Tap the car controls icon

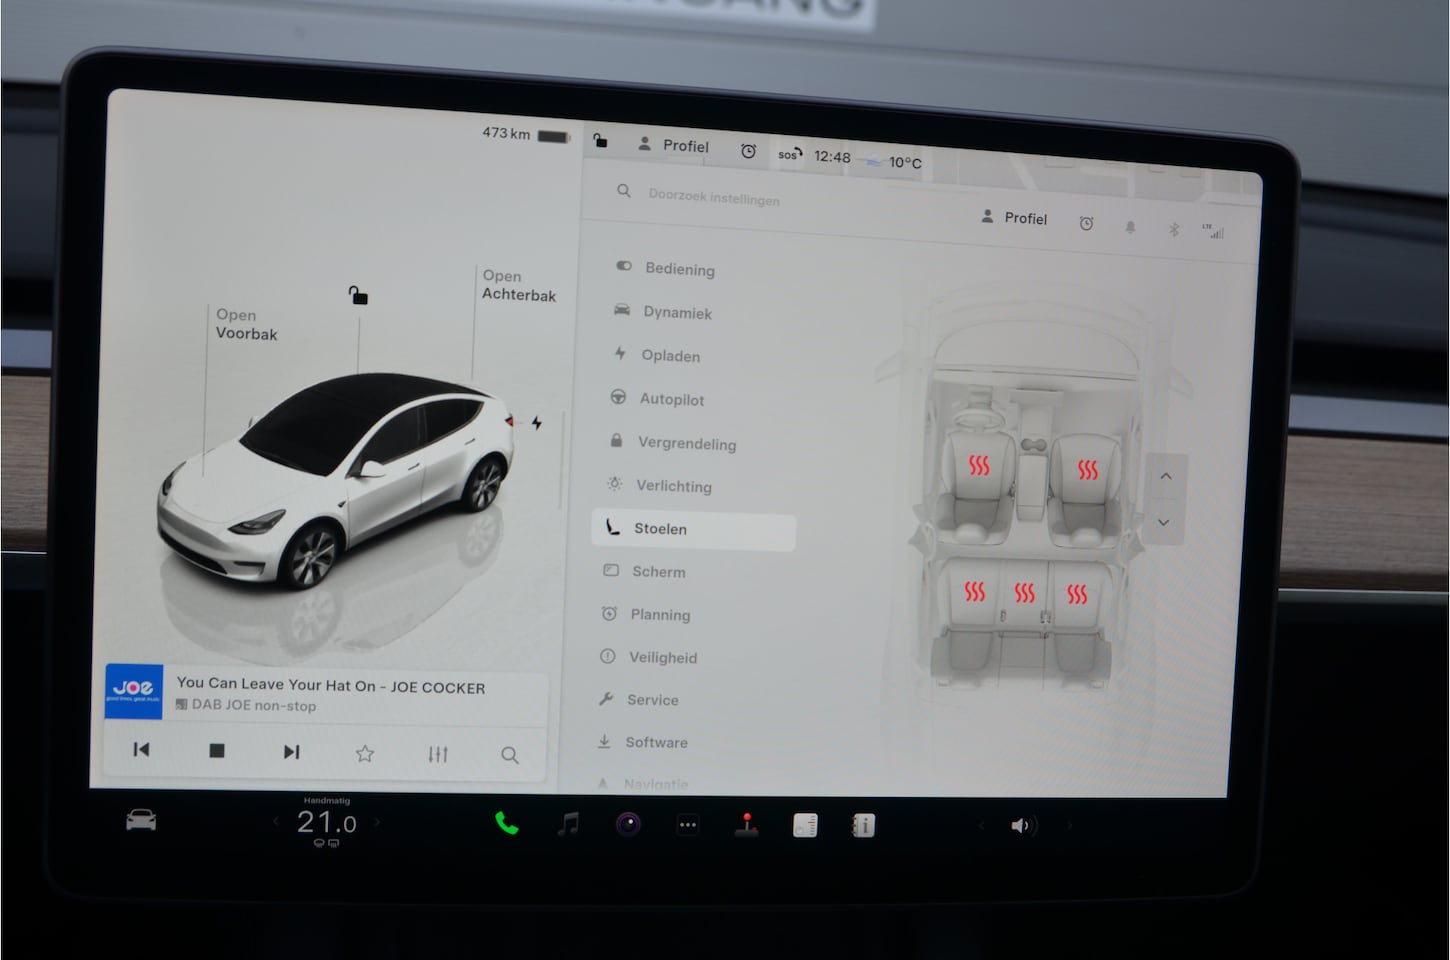141,821
